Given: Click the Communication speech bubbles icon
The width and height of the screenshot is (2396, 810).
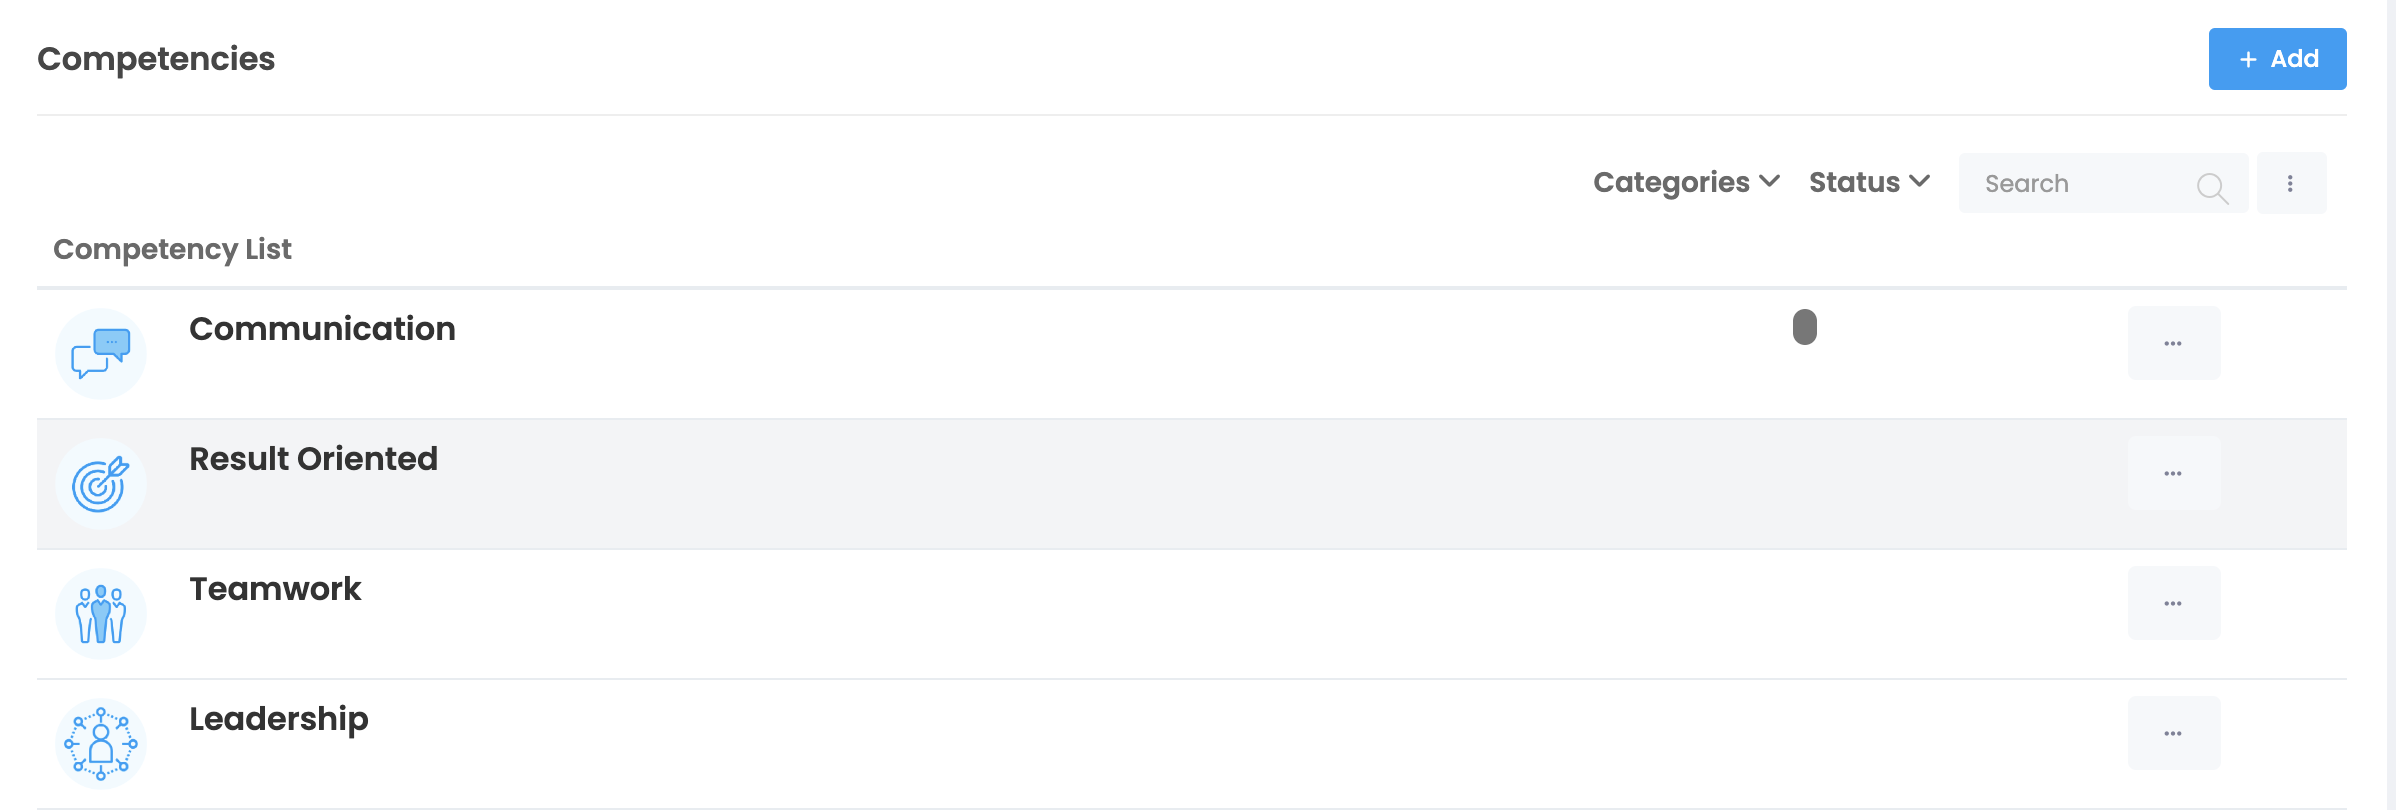Looking at the screenshot, I should pos(101,353).
